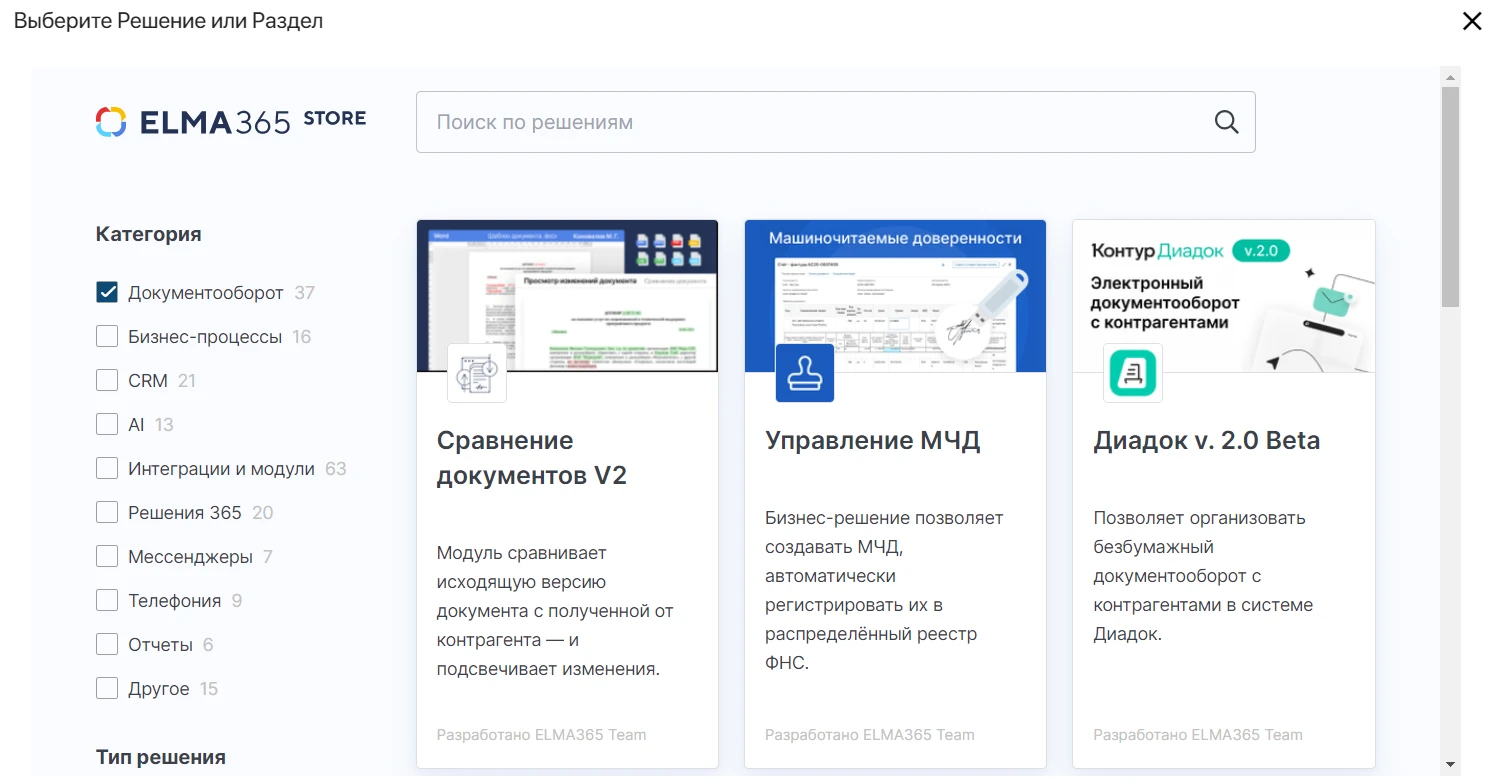Click the stamp icon on Управление МЧД card

(804, 372)
